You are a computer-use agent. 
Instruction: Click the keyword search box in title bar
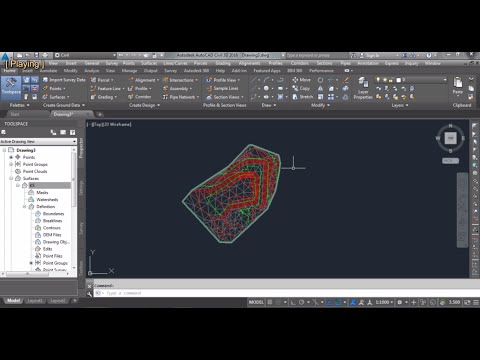[x=317, y=55]
